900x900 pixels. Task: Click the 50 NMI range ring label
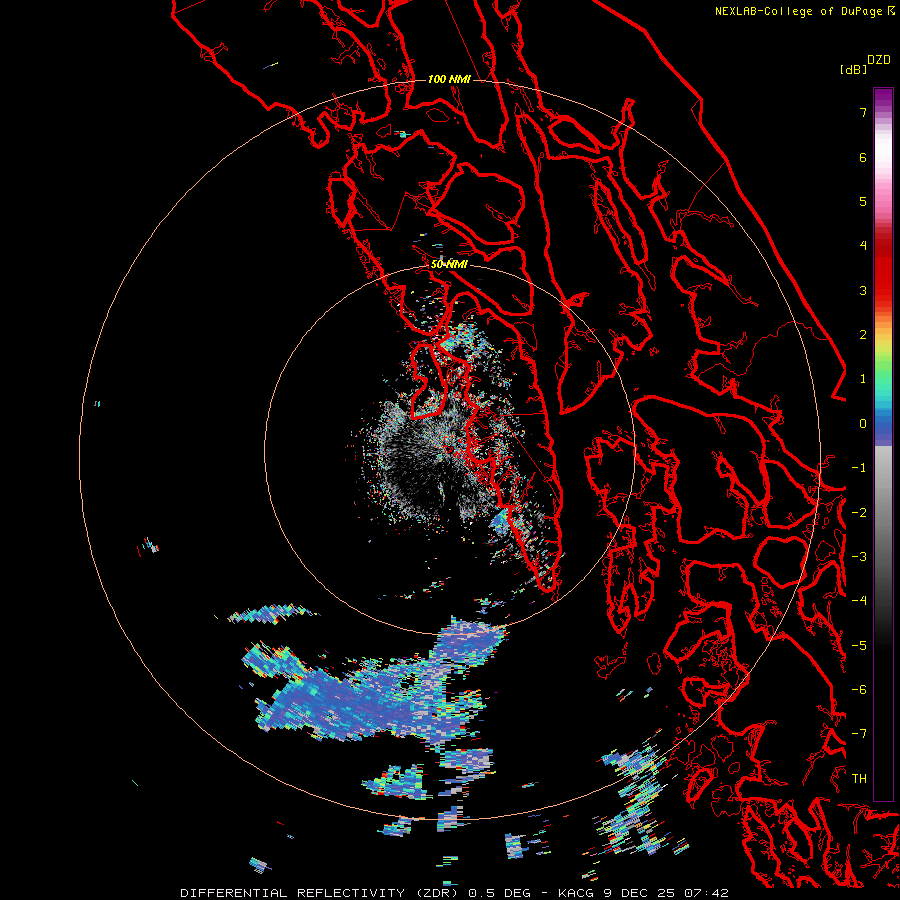pos(449,265)
